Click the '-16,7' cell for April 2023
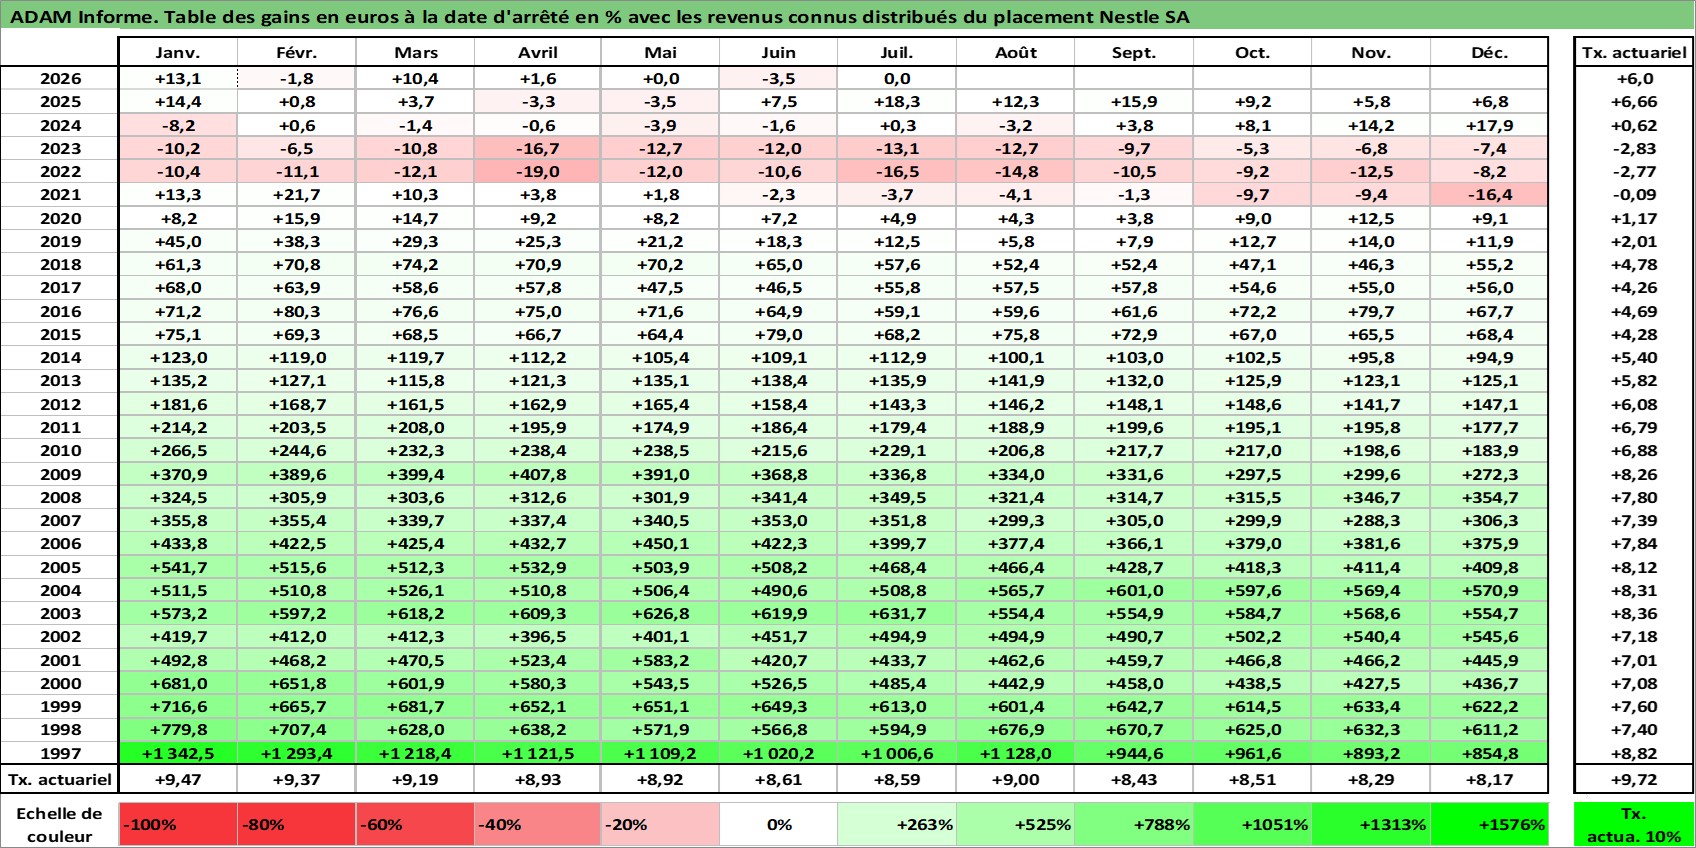 tap(538, 148)
